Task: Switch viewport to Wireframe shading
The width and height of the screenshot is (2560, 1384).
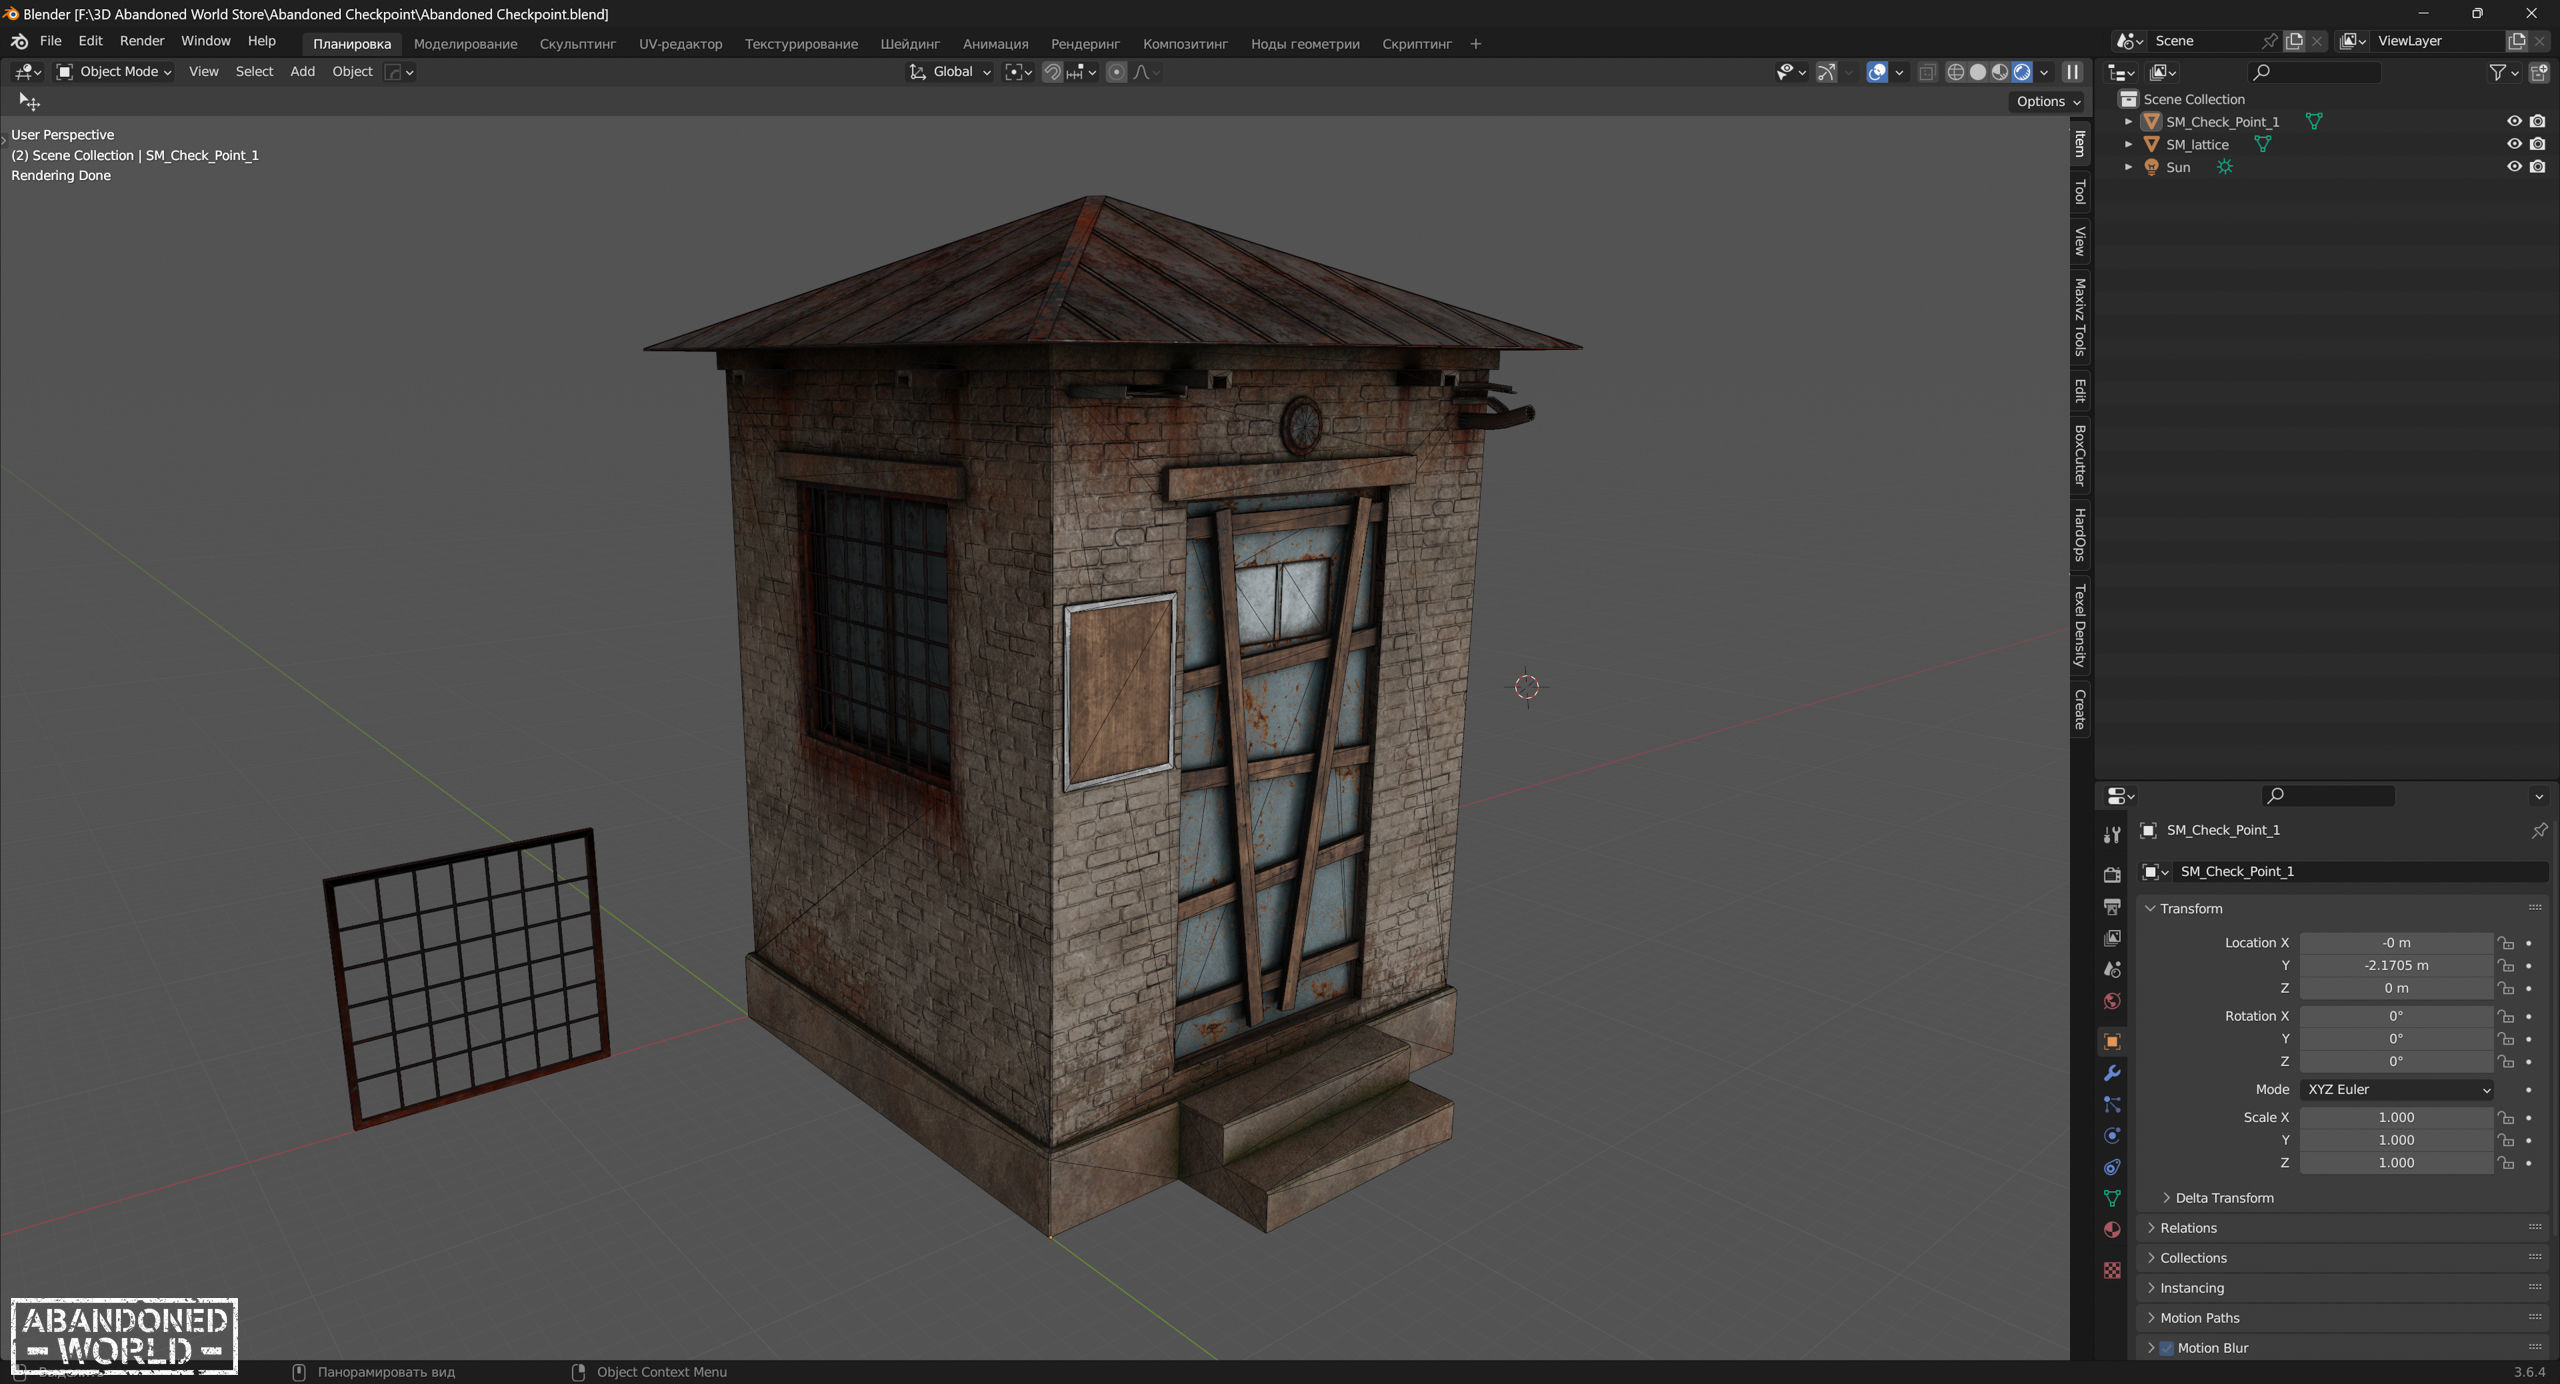Action: click(1955, 72)
